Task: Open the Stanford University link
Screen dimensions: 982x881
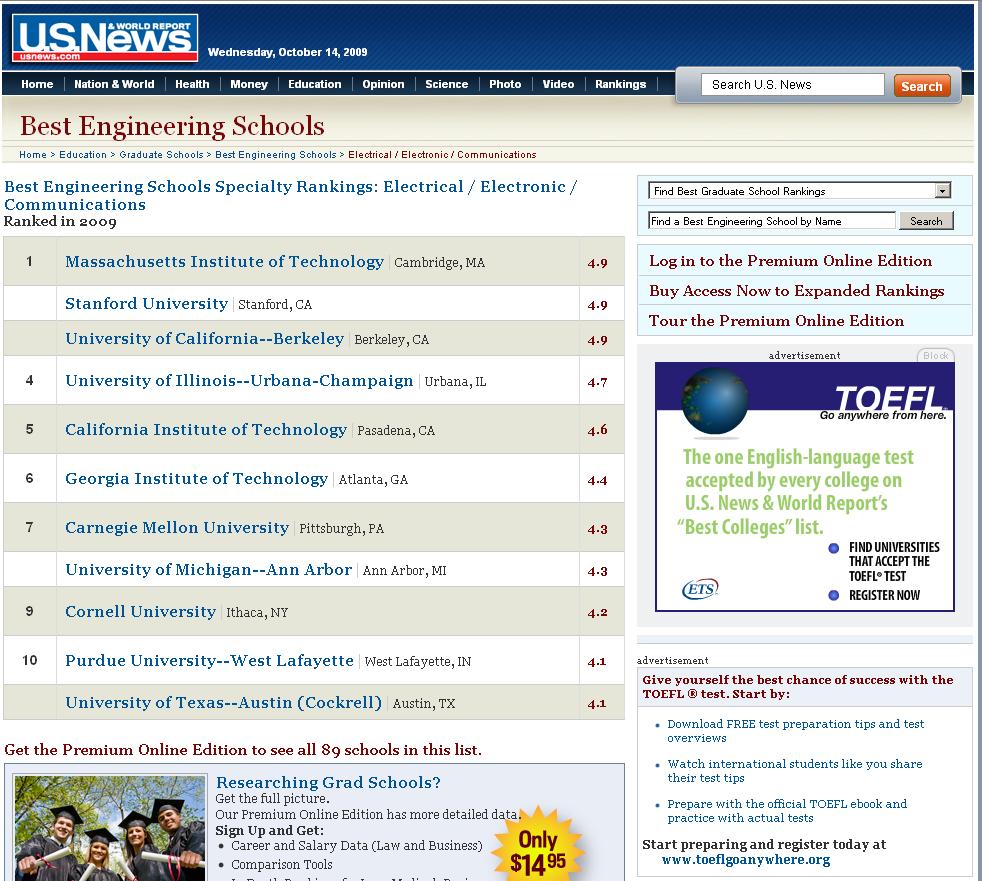Action: [x=147, y=304]
